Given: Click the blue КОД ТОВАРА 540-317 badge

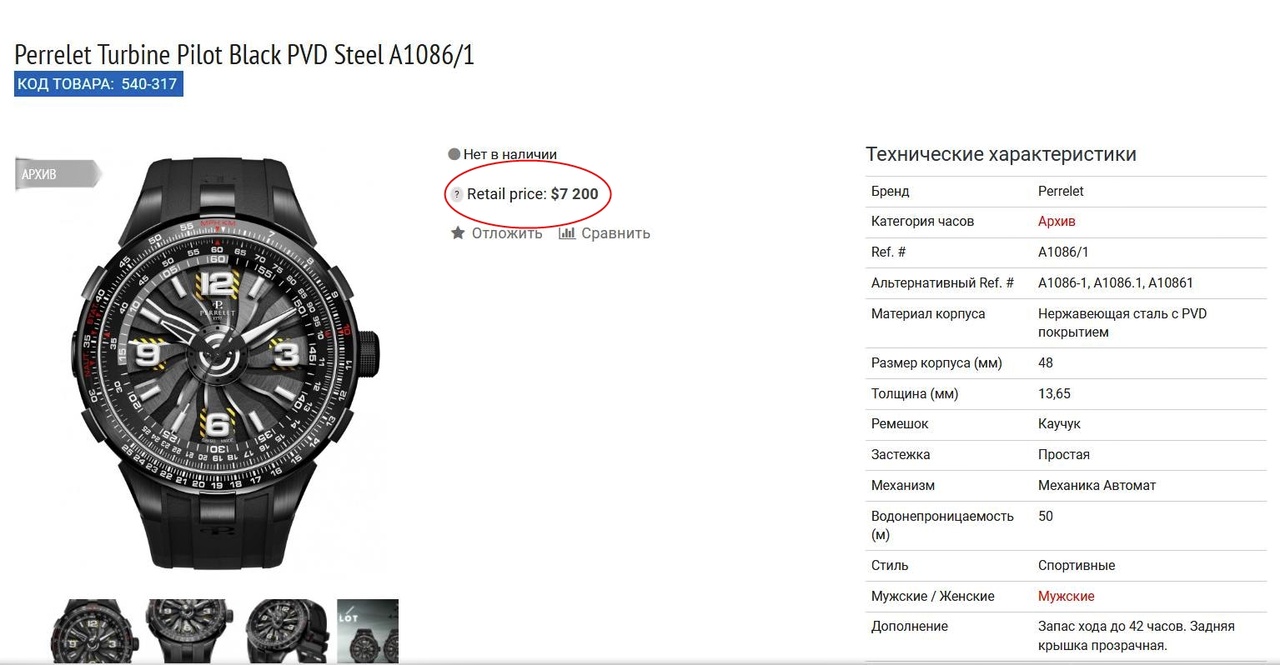Looking at the screenshot, I should 98,84.
